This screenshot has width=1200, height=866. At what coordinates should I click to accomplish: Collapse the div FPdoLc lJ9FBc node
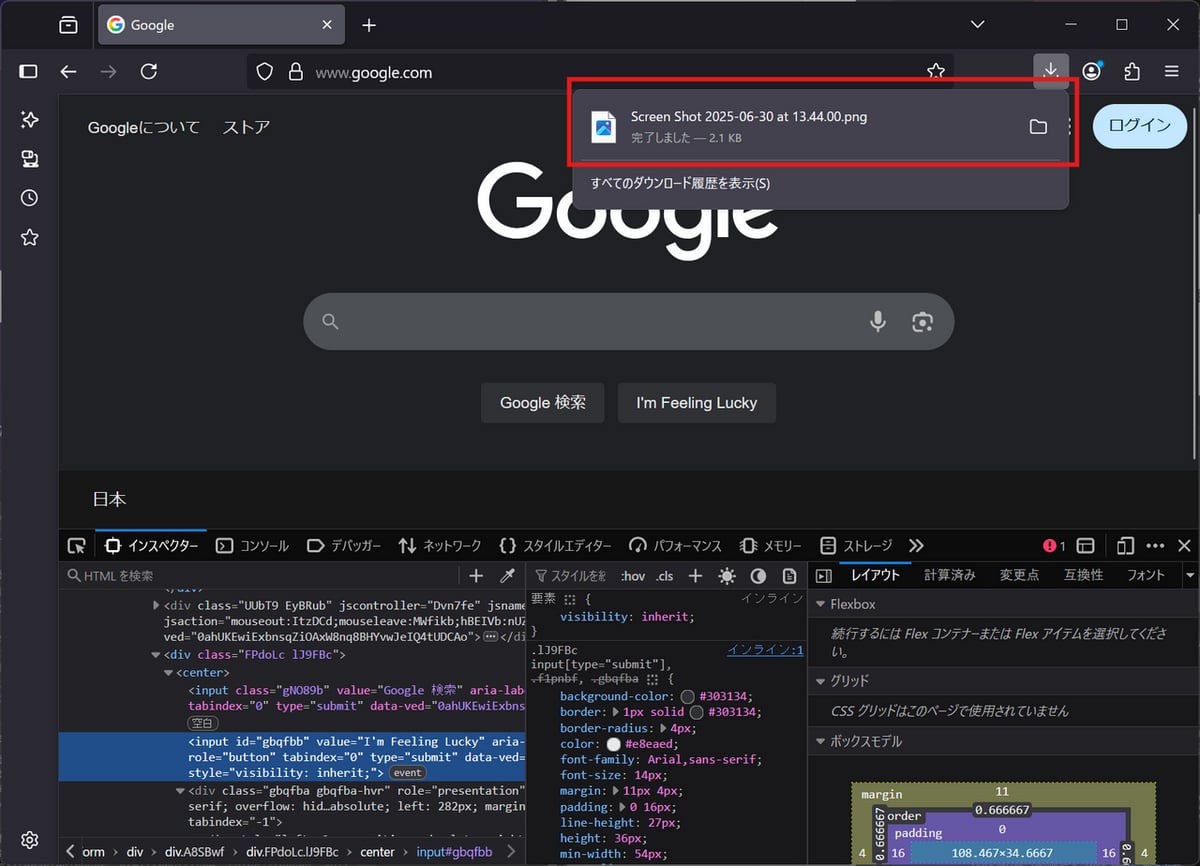(x=156, y=655)
